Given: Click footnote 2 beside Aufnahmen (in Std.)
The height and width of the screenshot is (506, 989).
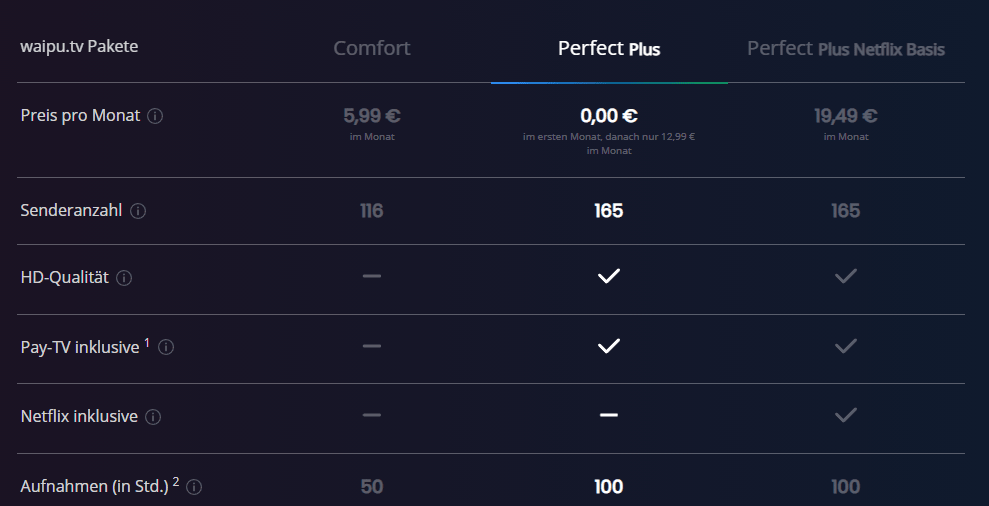Looking at the screenshot, I should click(x=176, y=481).
